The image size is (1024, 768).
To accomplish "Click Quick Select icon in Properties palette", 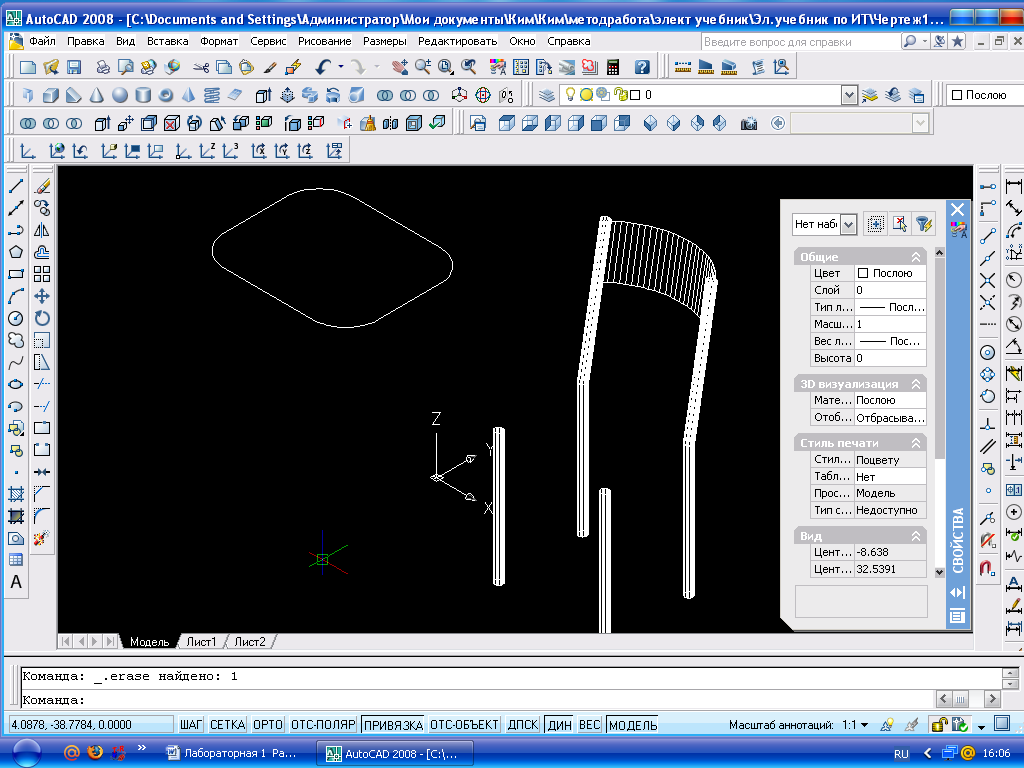I will click(x=923, y=224).
